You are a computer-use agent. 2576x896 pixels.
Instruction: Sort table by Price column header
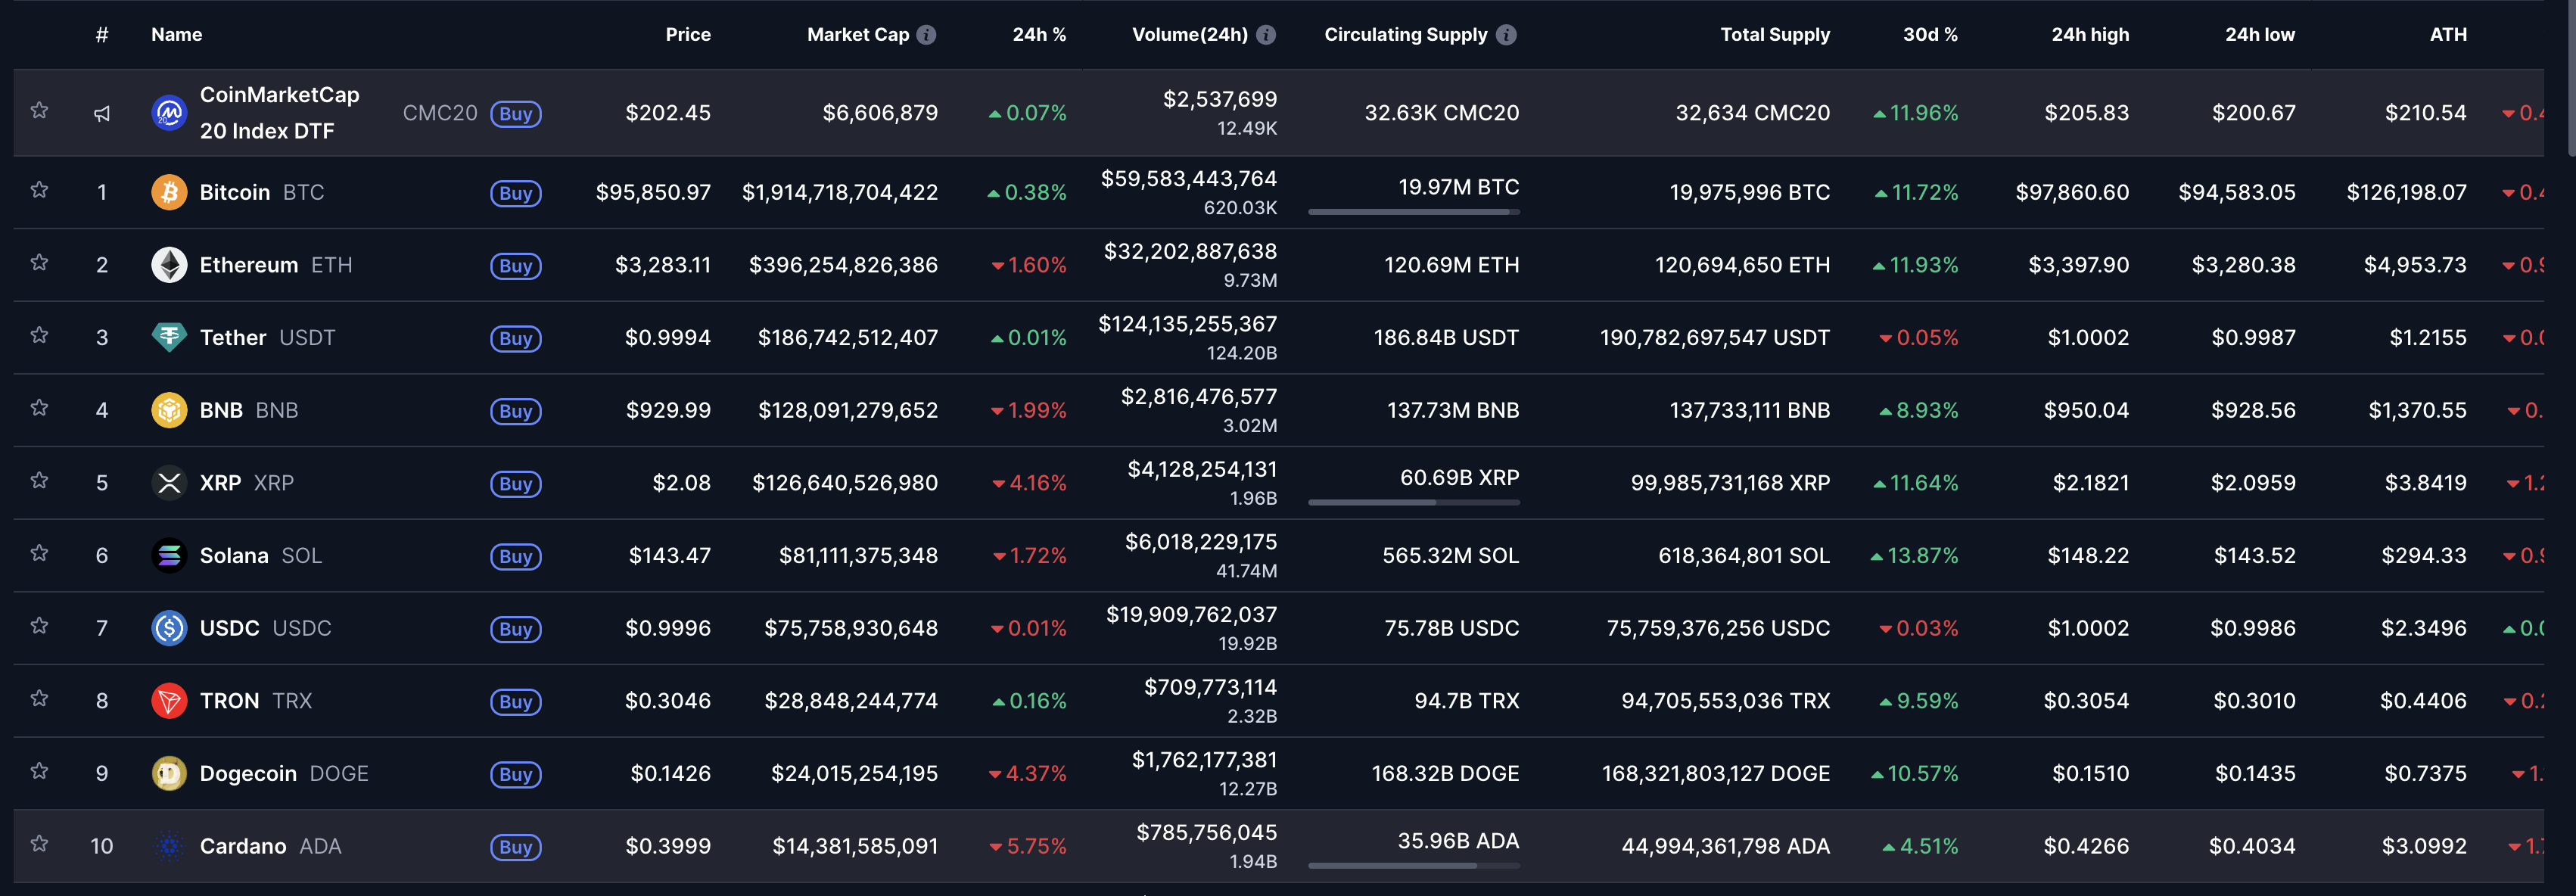coord(688,35)
